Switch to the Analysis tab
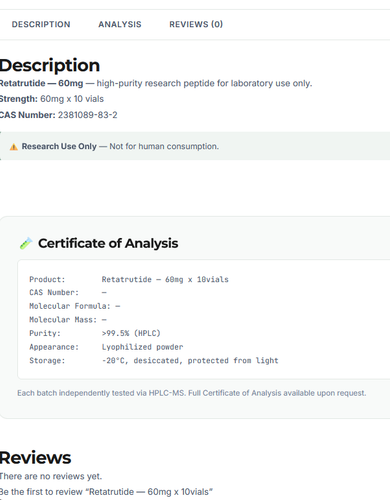 (x=120, y=24)
